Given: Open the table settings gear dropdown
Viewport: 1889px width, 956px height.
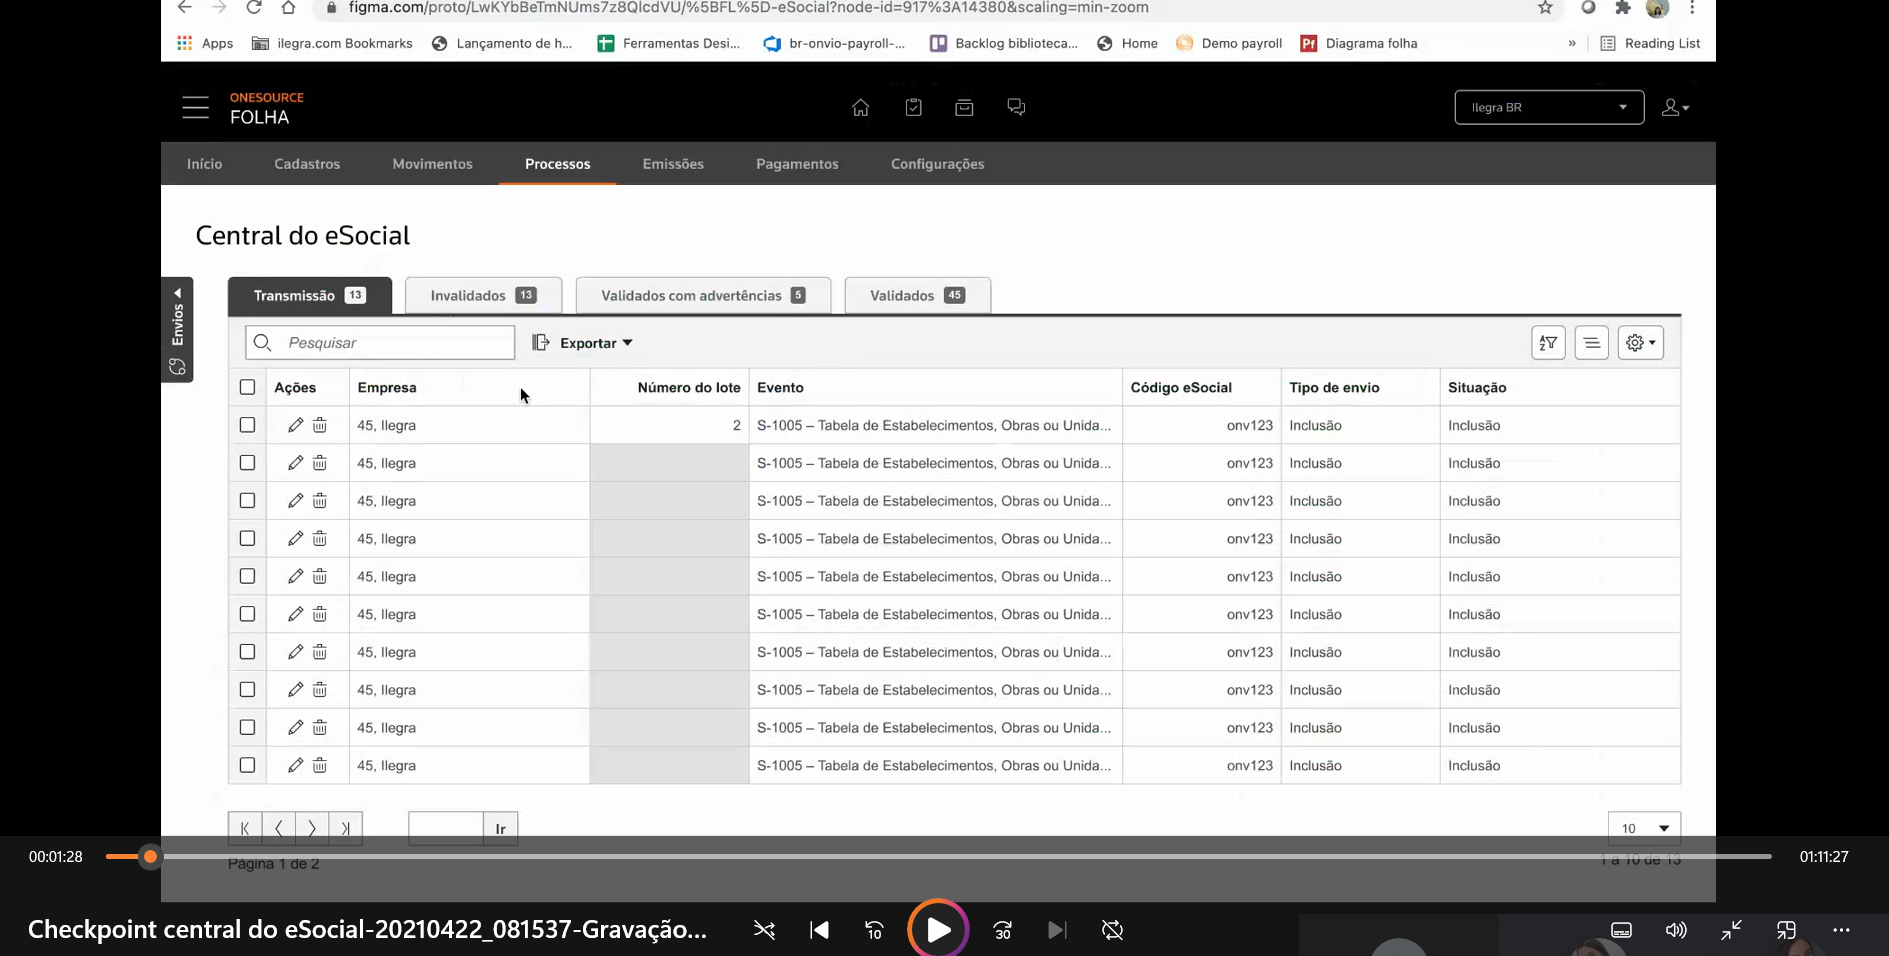Looking at the screenshot, I should pos(1640,343).
